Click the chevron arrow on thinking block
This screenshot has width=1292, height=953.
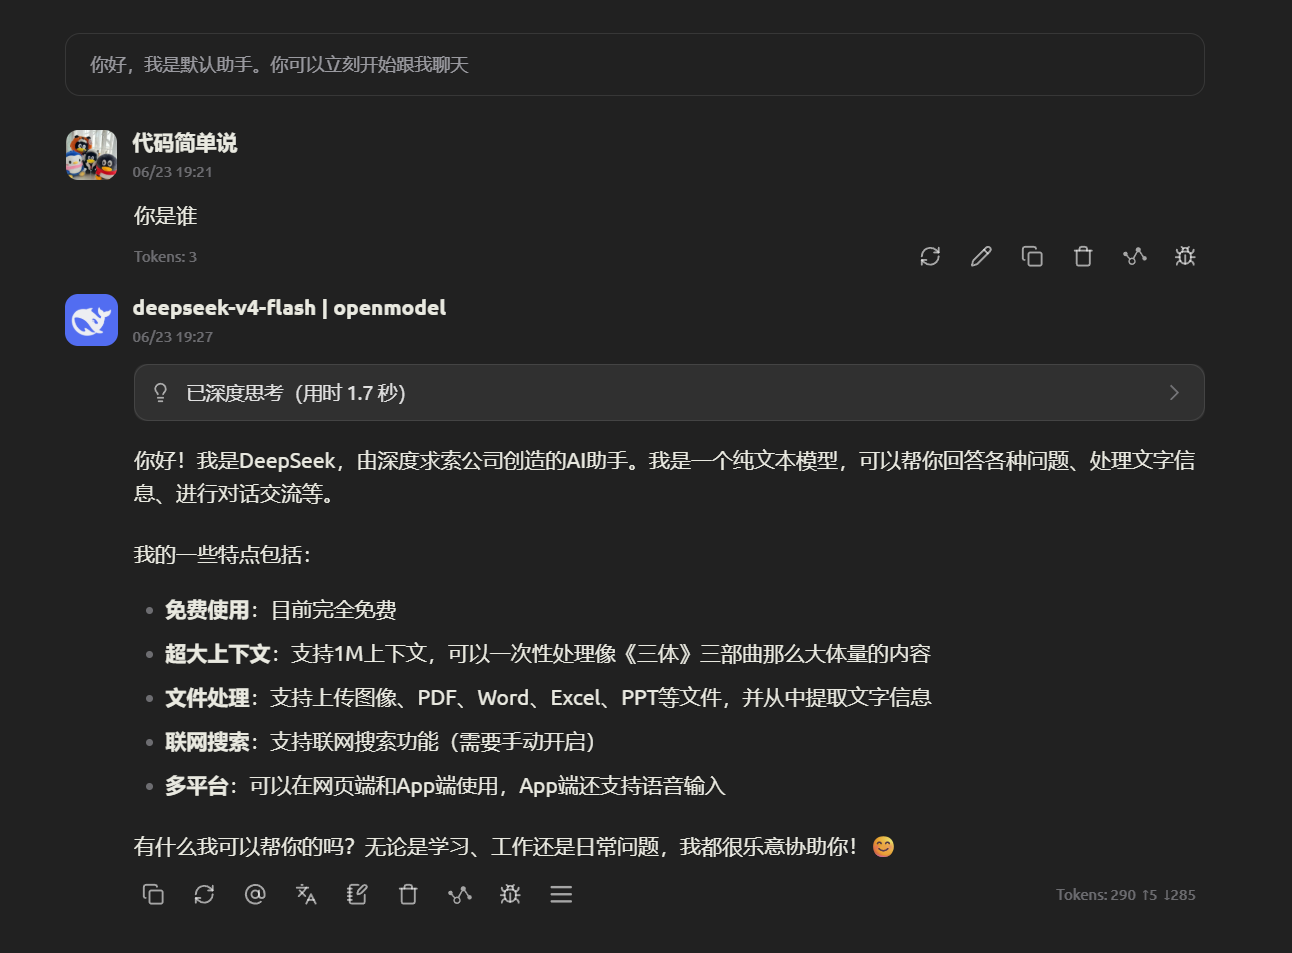[x=1174, y=393]
